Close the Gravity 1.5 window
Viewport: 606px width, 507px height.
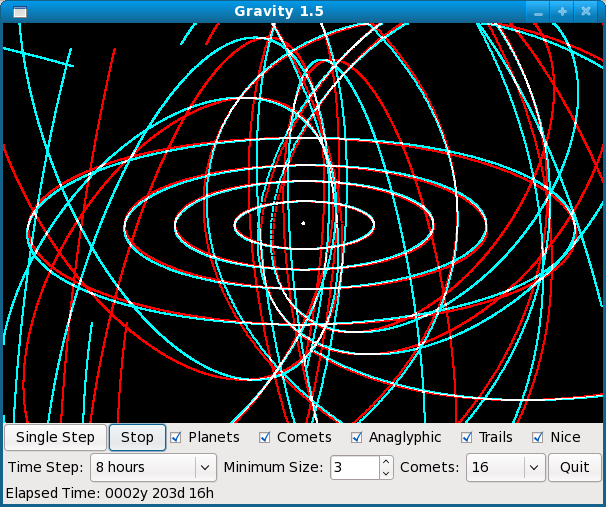tap(587, 11)
